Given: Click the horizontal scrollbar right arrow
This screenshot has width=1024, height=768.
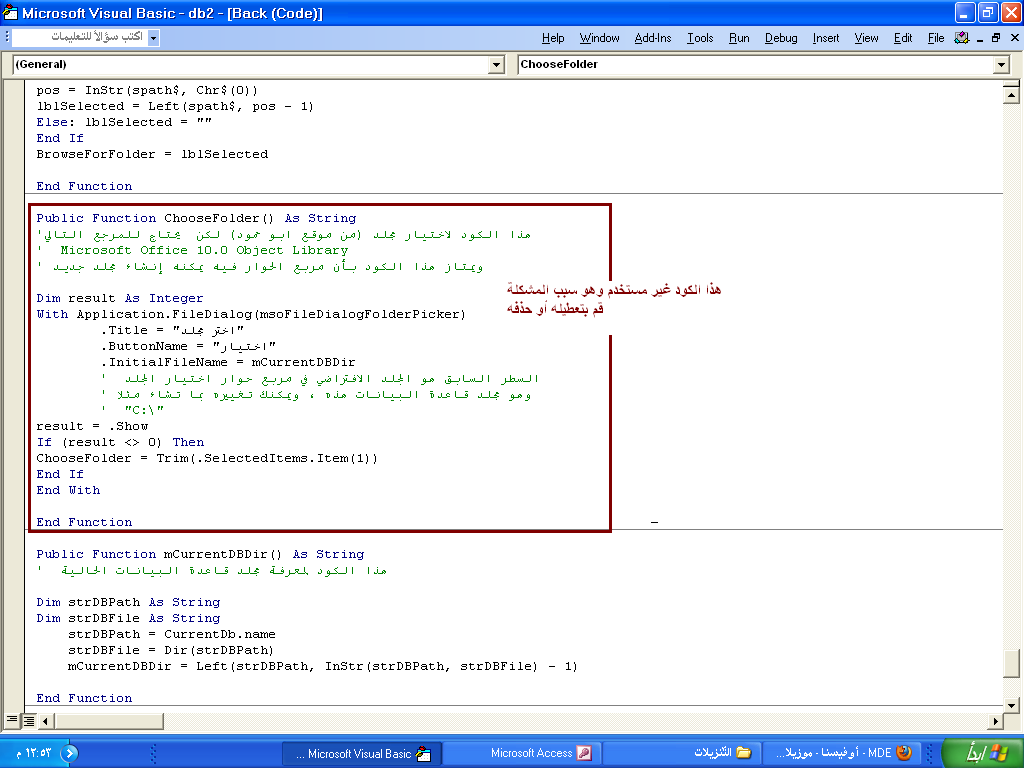Looking at the screenshot, I should (995, 720).
